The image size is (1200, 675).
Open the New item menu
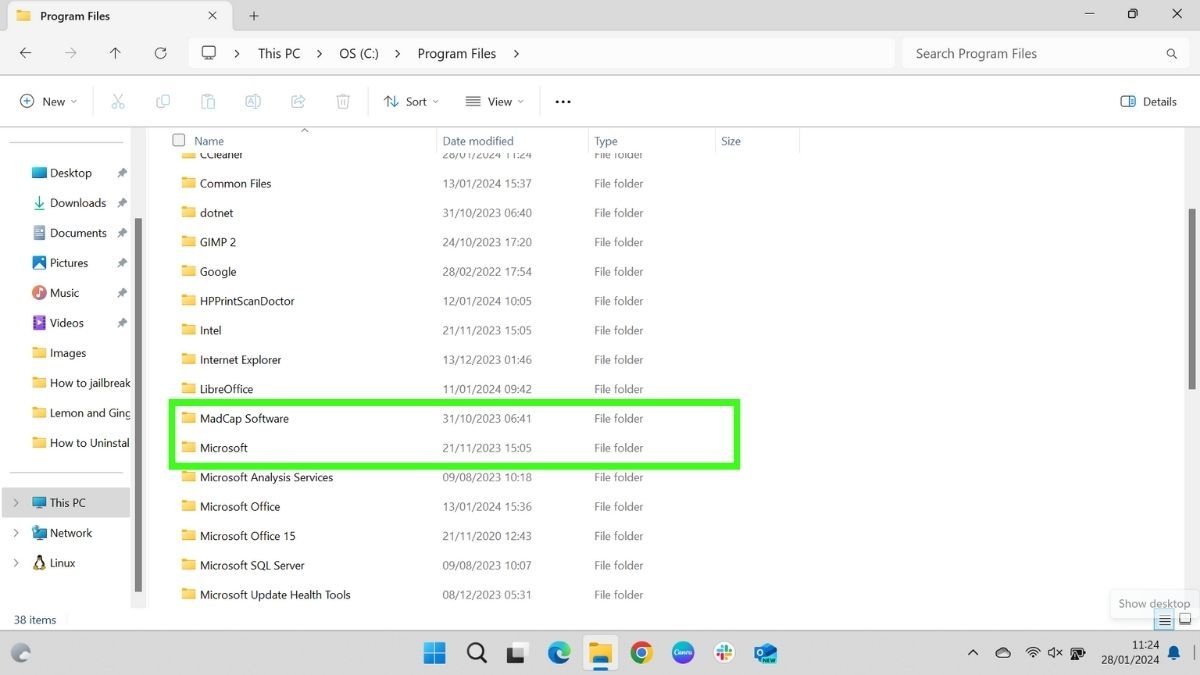[x=46, y=101]
